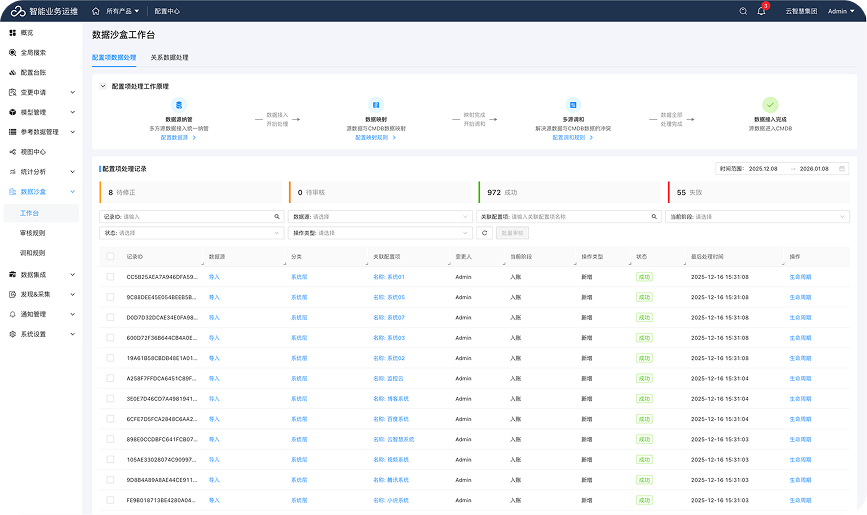Open the 数据源 filter dropdown
Screen dimensions: 867x515
point(380,216)
